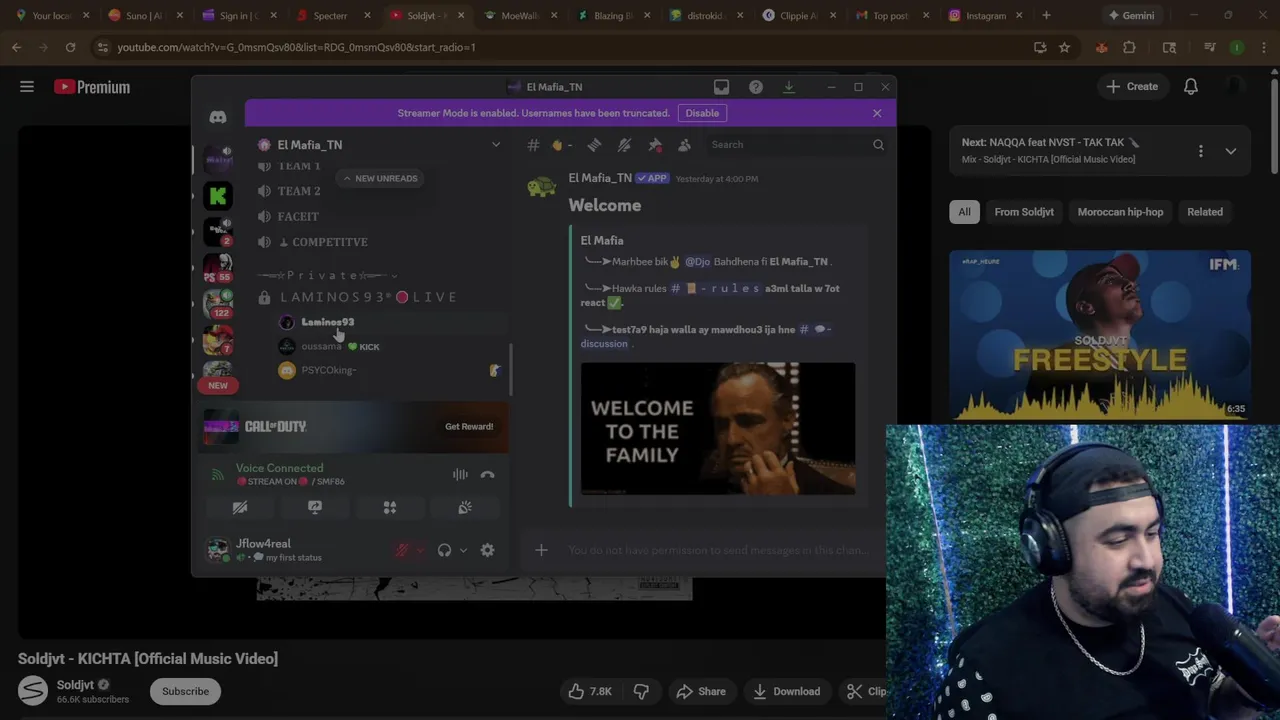Play Welcome to the Family GIF
Screen dimensions: 1280x720
pos(718,429)
